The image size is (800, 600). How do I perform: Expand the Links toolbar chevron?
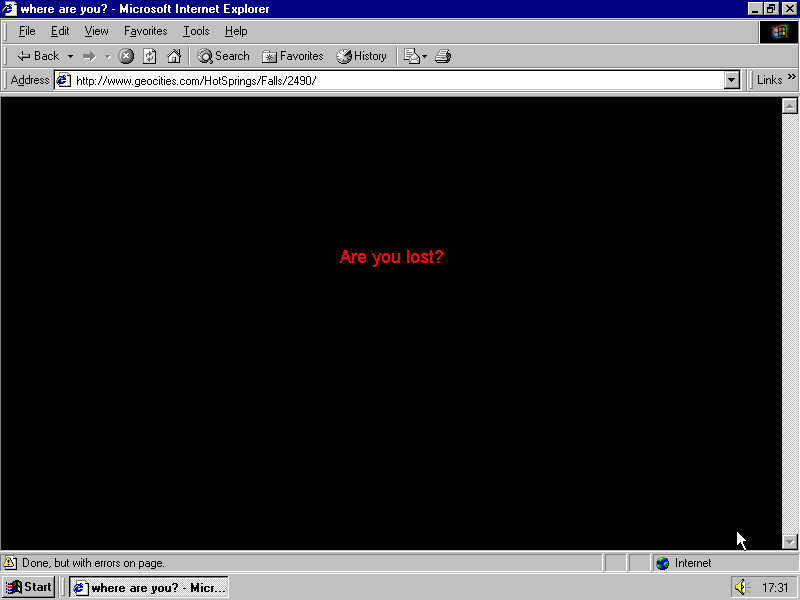(792, 79)
